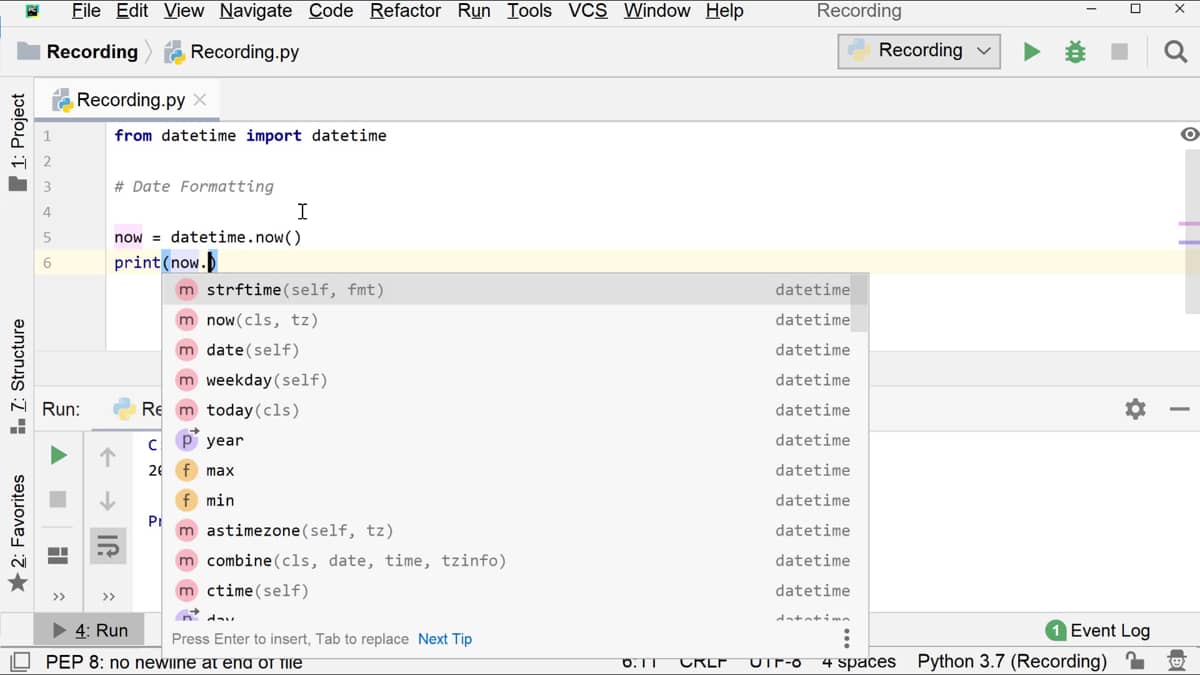Stop the process with the toolbar stop square
Screen dimensions: 1200x675
point(1119,51)
